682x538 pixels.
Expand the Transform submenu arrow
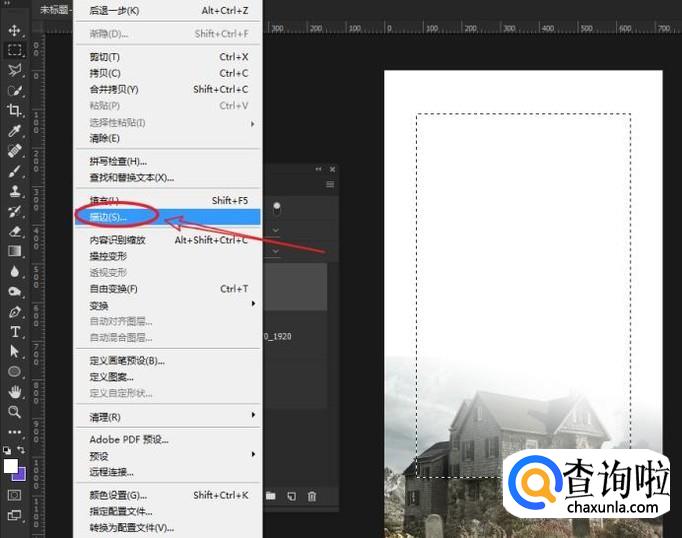tap(253, 303)
